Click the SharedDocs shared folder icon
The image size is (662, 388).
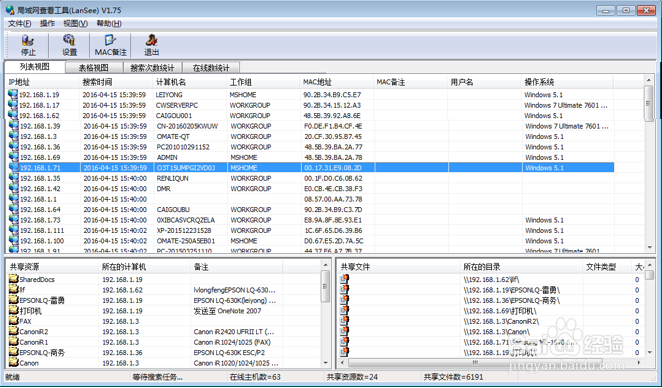pos(14,279)
